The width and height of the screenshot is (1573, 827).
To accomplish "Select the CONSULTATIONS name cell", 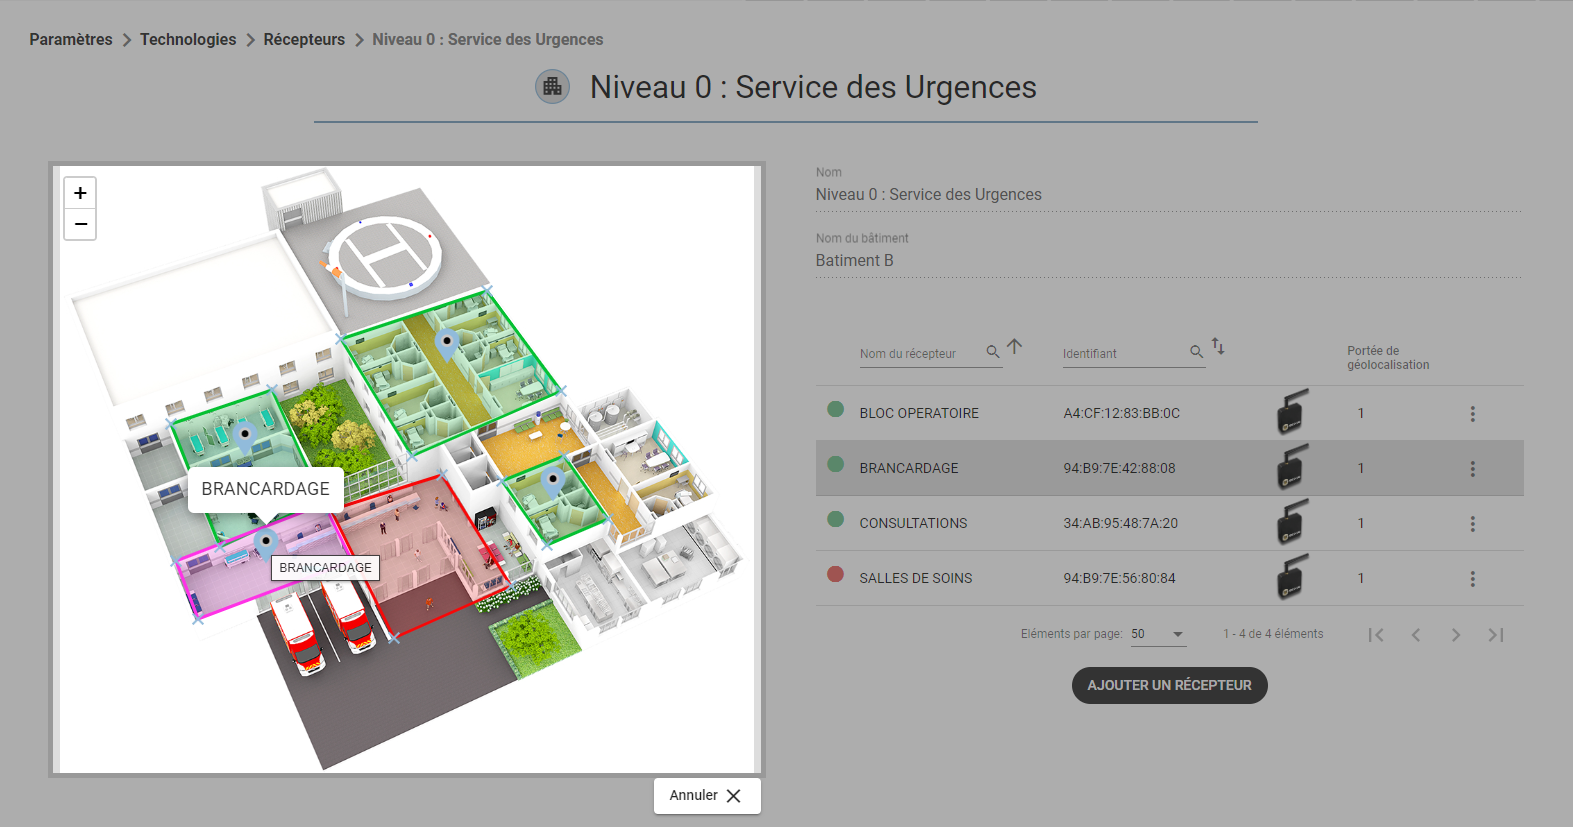I will [913, 523].
